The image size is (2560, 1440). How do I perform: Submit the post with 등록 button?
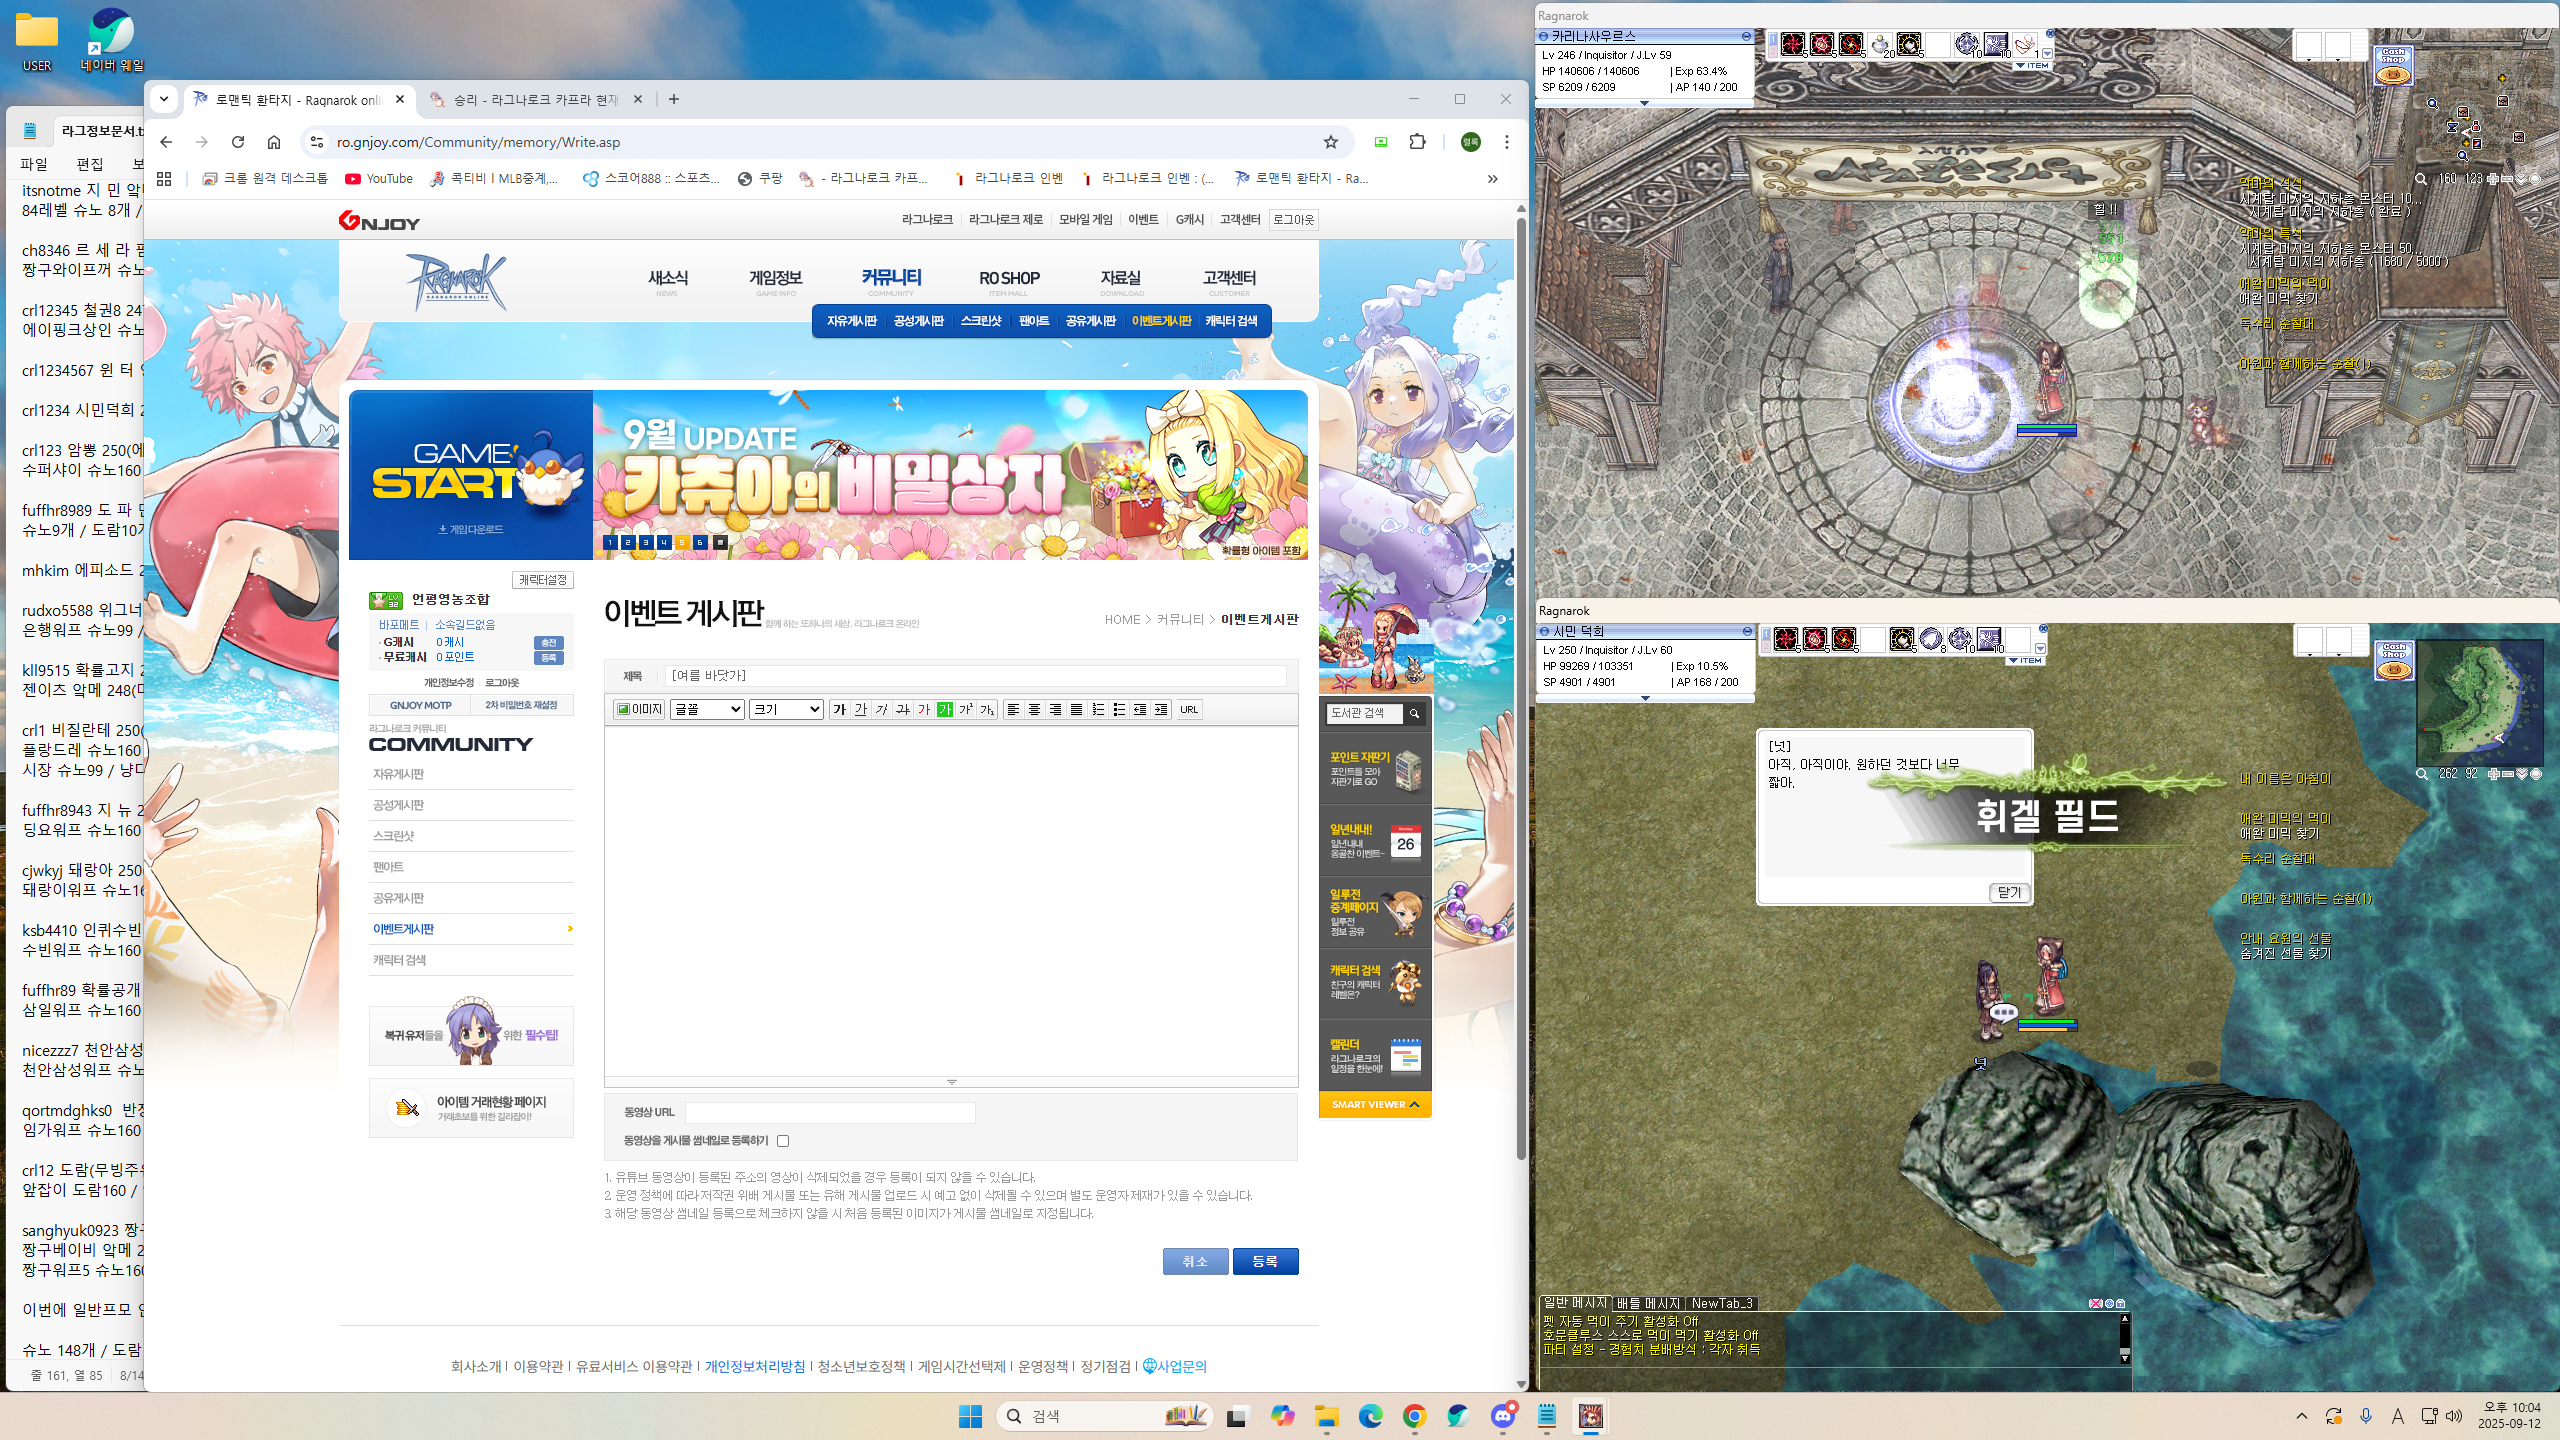[x=1265, y=1262]
